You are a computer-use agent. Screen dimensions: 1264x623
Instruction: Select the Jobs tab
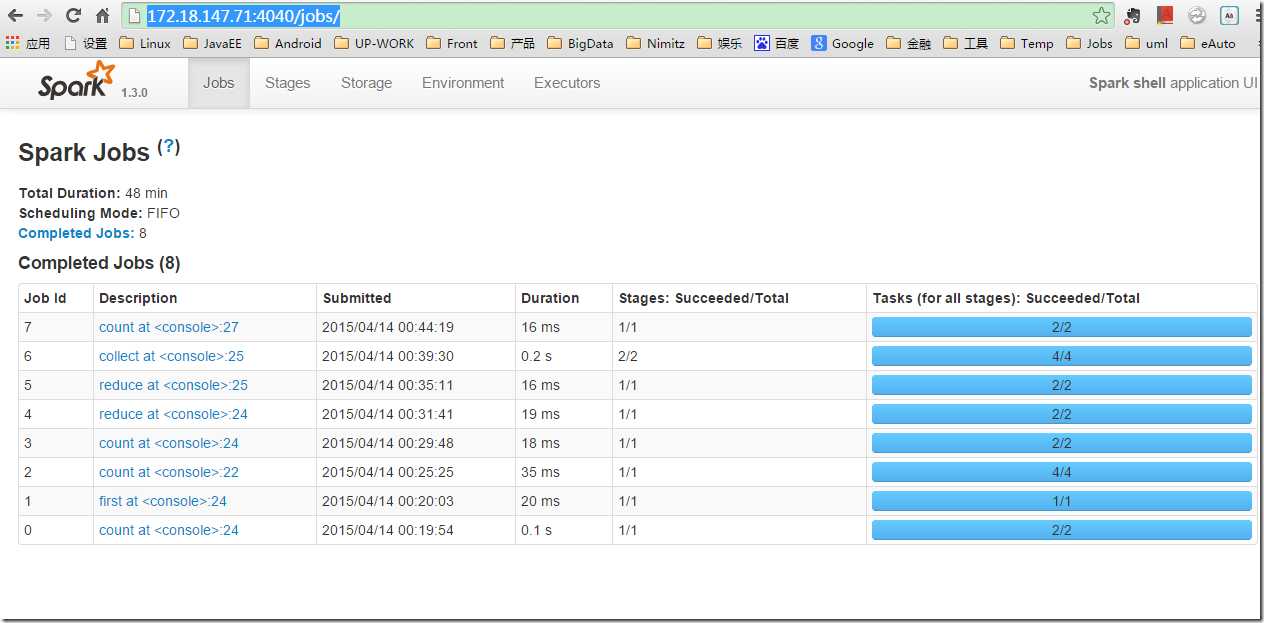[219, 83]
